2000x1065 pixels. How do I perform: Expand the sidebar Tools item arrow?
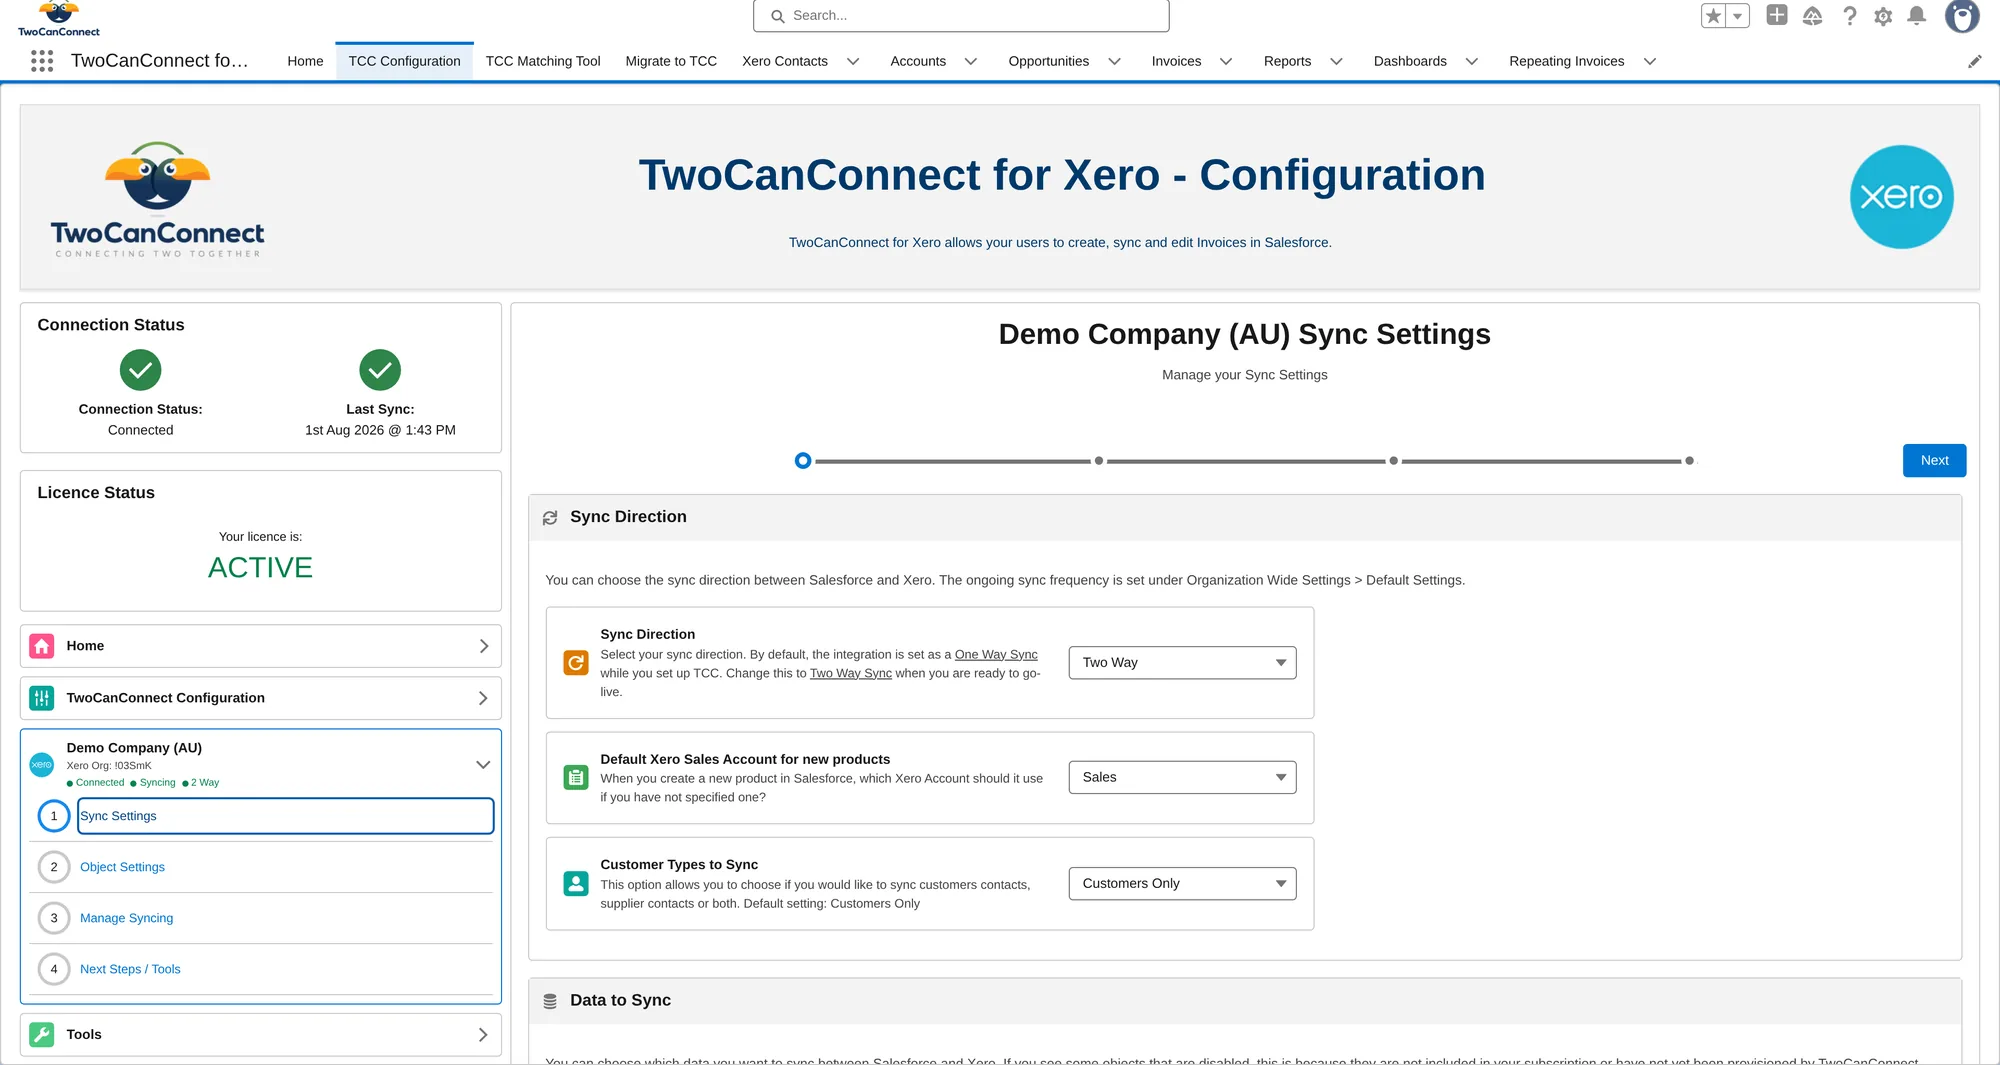click(483, 1034)
